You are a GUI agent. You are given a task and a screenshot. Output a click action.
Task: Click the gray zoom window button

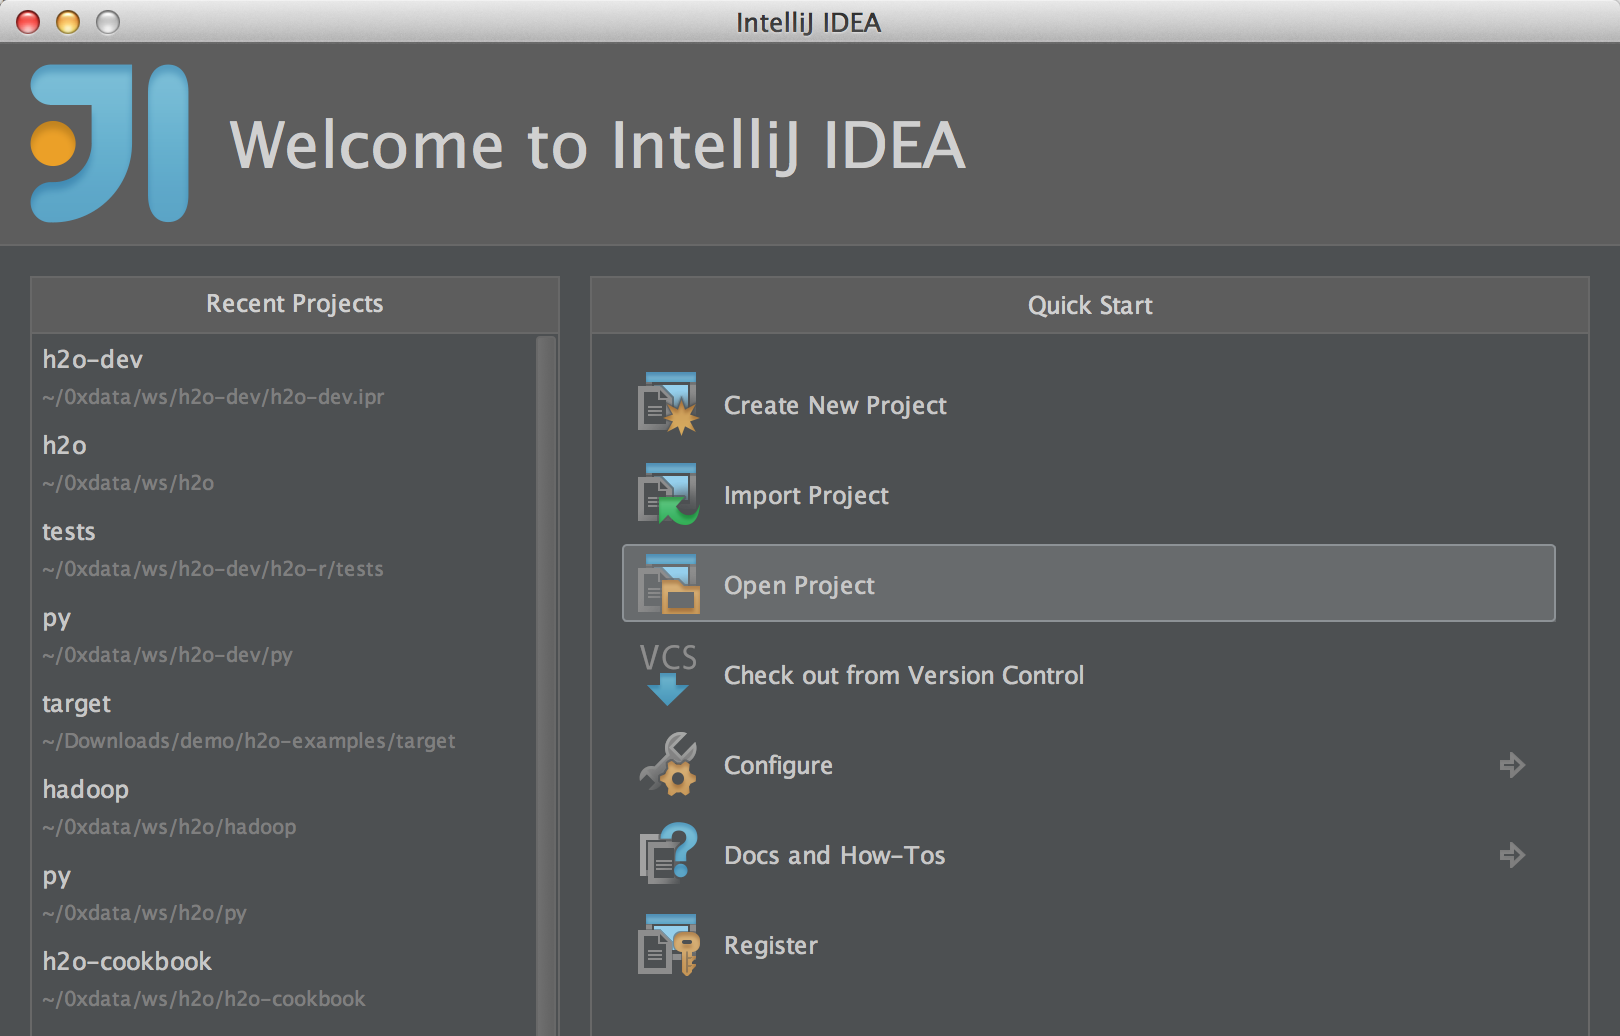pyautogui.click(x=108, y=22)
